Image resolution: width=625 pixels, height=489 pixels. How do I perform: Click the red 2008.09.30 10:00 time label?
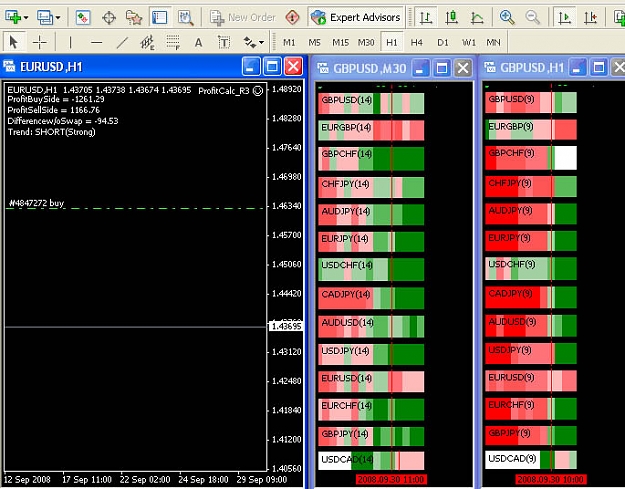pyautogui.click(x=551, y=479)
